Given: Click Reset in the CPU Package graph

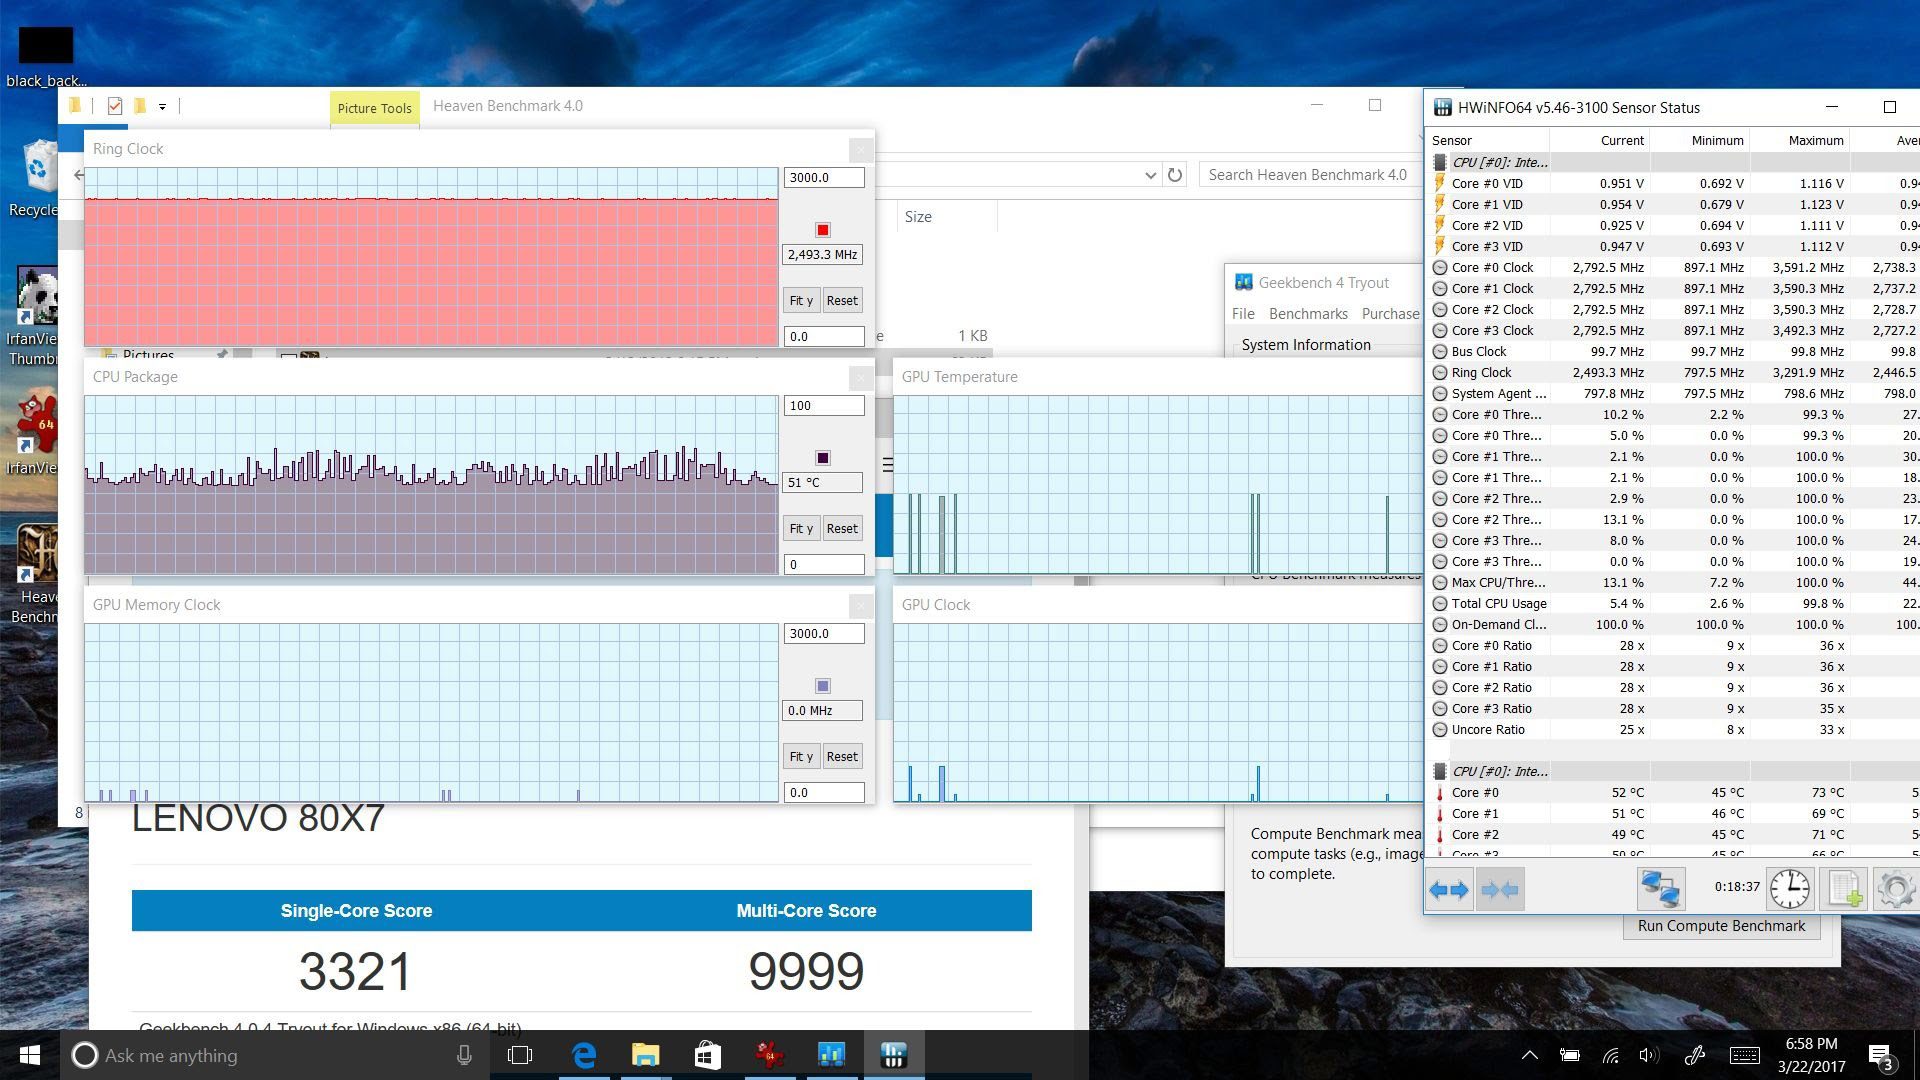Looking at the screenshot, I should (x=842, y=529).
